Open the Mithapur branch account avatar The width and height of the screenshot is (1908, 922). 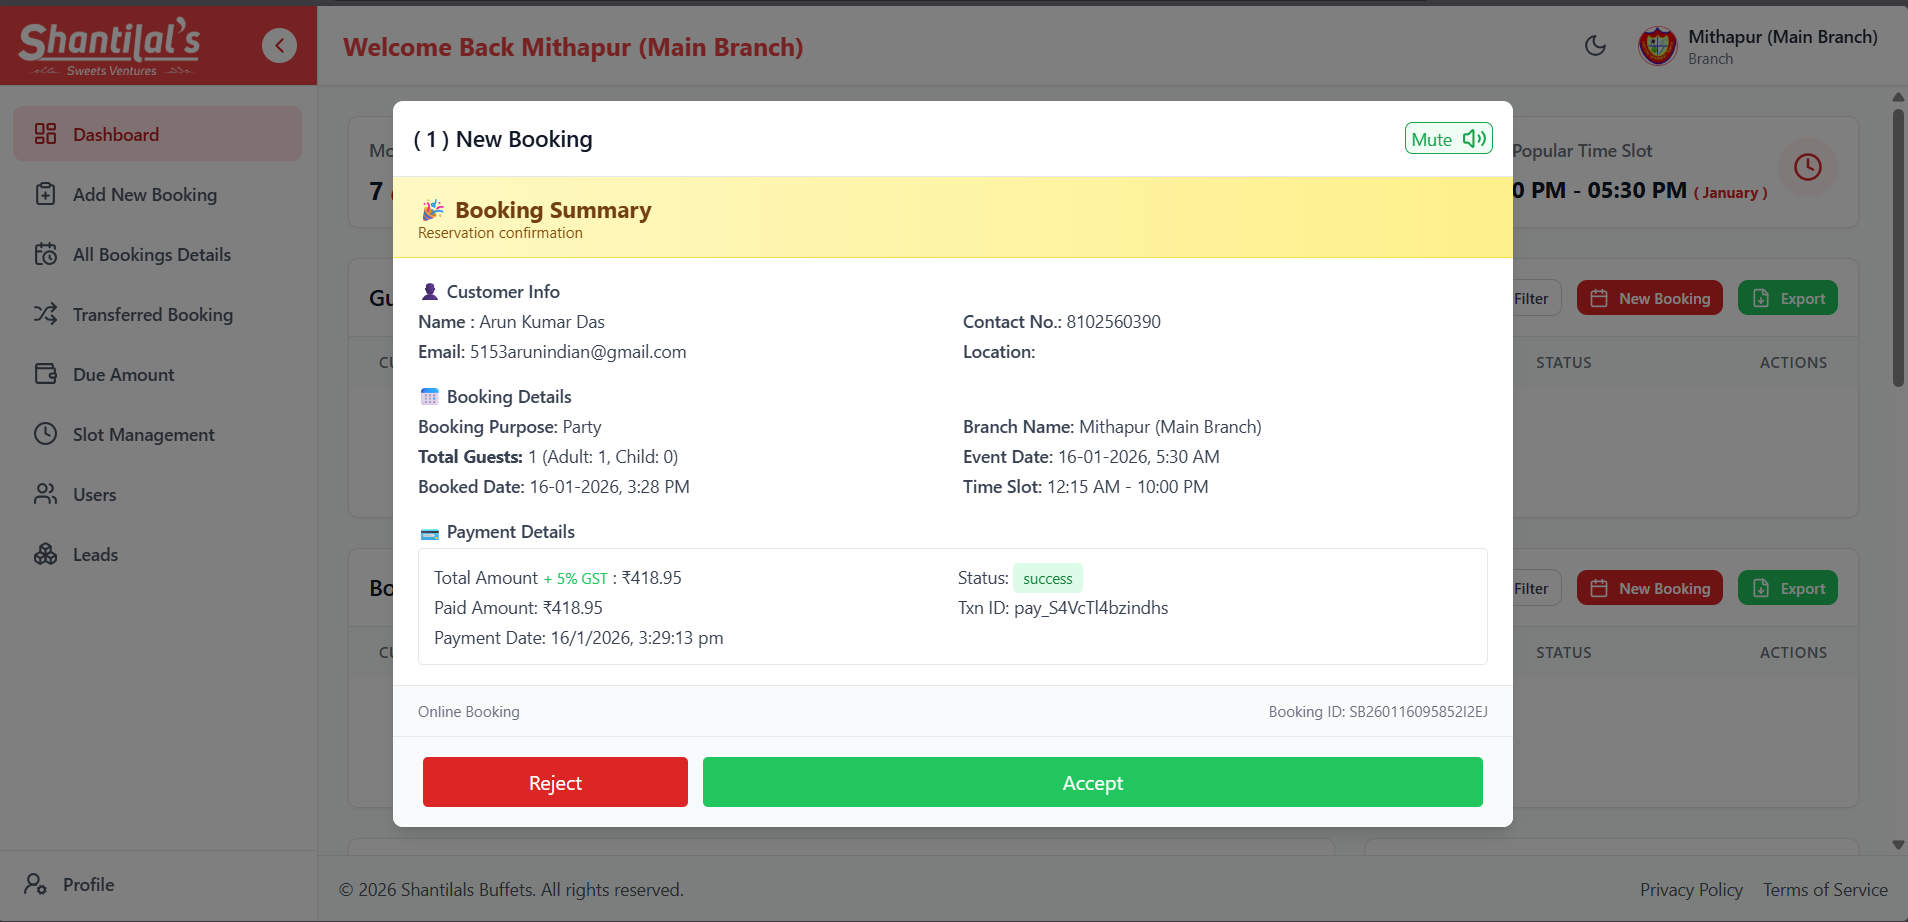(x=1657, y=46)
